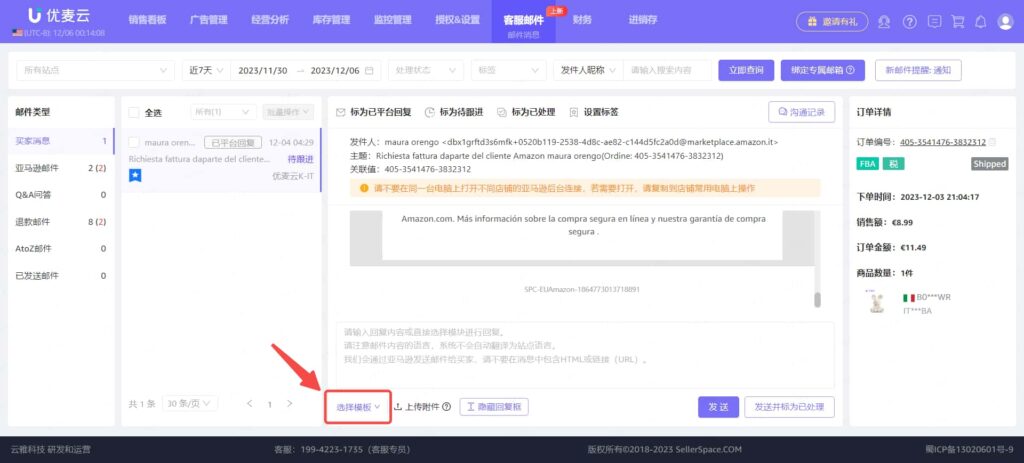Click the 发送 button
The height and width of the screenshot is (463, 1024).
(x=718, y=407)
